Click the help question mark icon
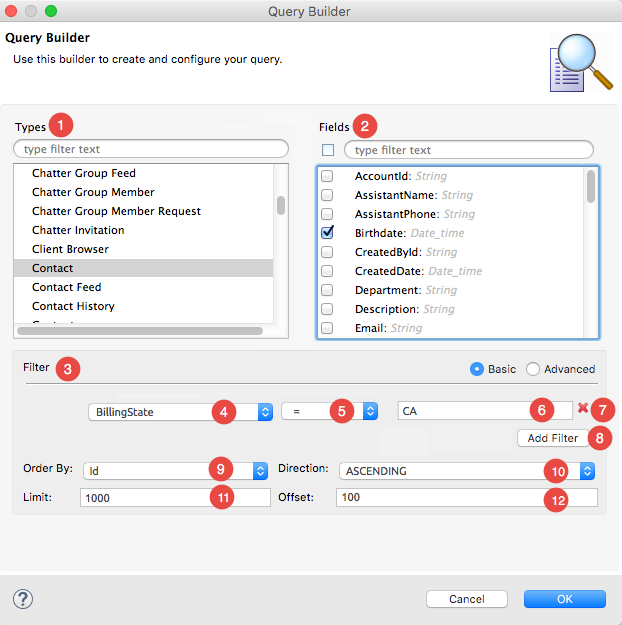This screenshot has width=622, height=625. pyautogui.click(x=23, y=599)
